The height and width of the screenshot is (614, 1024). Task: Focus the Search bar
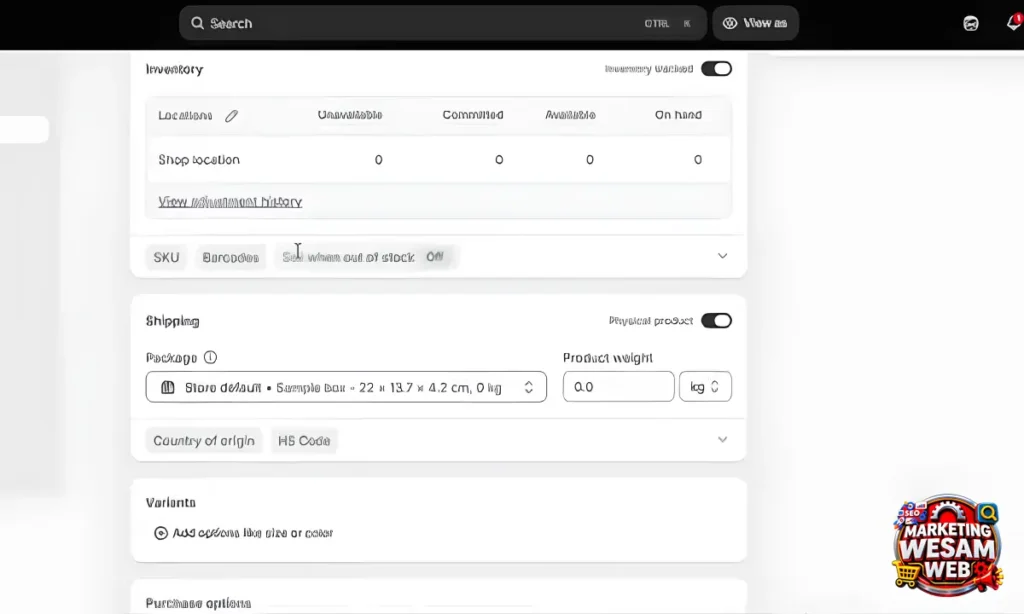443,24
